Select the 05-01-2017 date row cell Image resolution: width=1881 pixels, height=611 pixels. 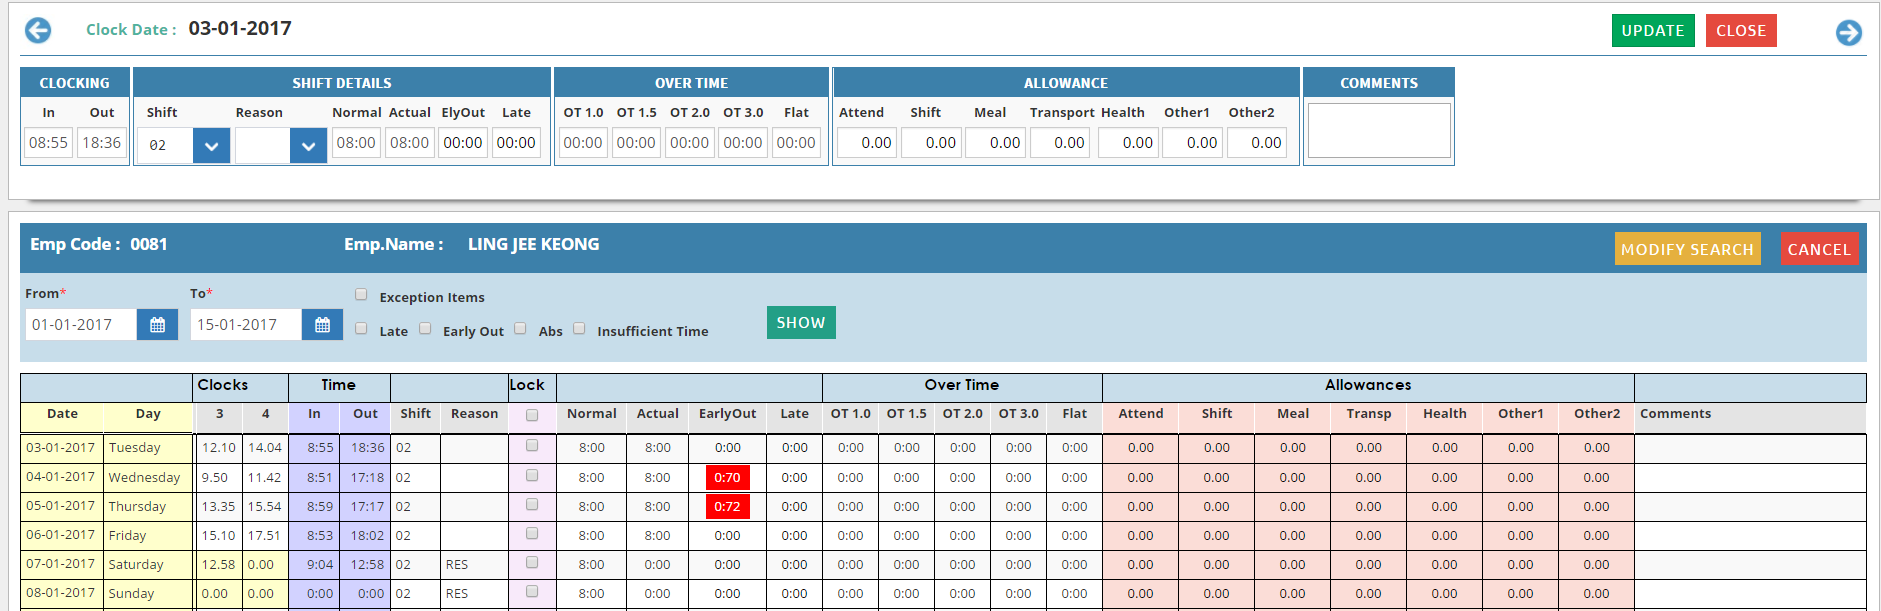point(61,506)
